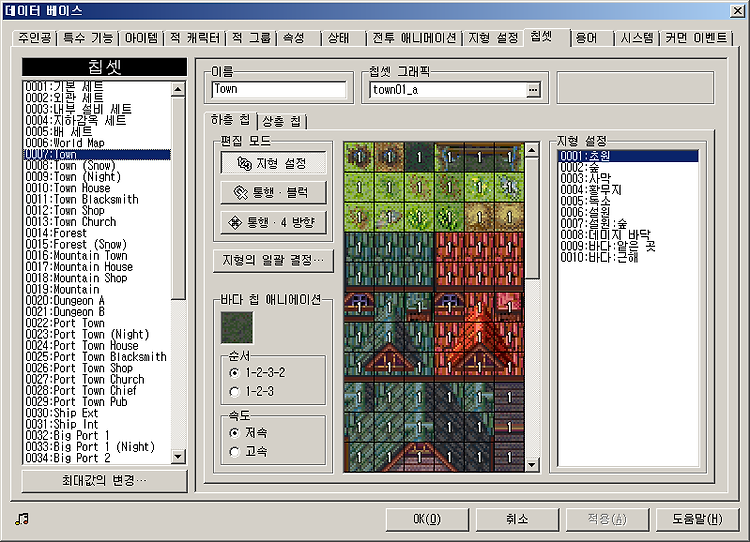Select chipset 0029:Port Town Pub

[x=97, y=402]
